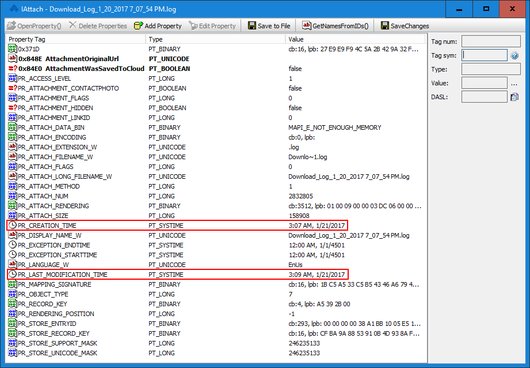Click clock icon beside PR_CREATION_TIME

pyautogui.click(x=12, y=225)
